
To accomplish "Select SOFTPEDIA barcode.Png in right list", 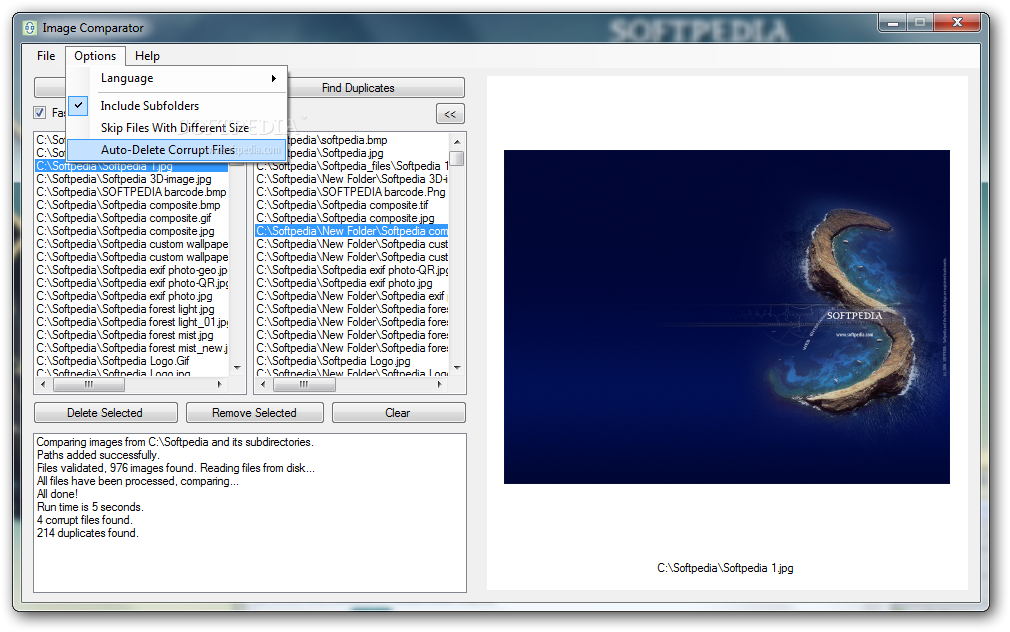I will coord(352,192).
